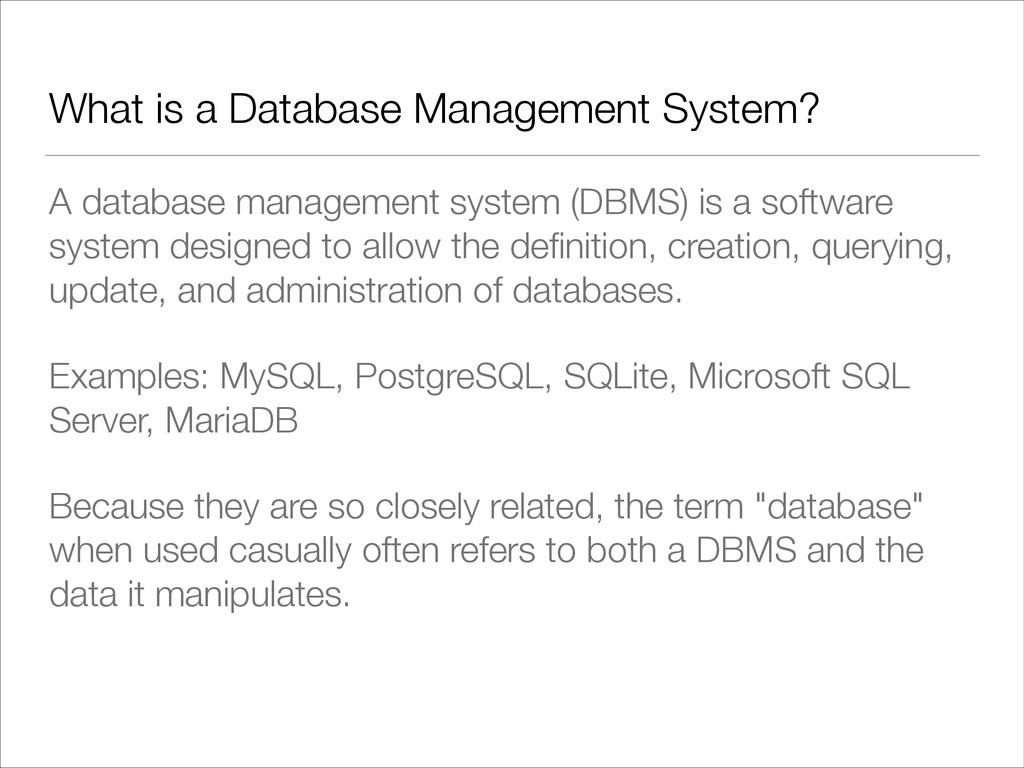The height and width of the screenshot is (768, 1024).
Task: Click the "MySQL," example
Action: [281, 379]
